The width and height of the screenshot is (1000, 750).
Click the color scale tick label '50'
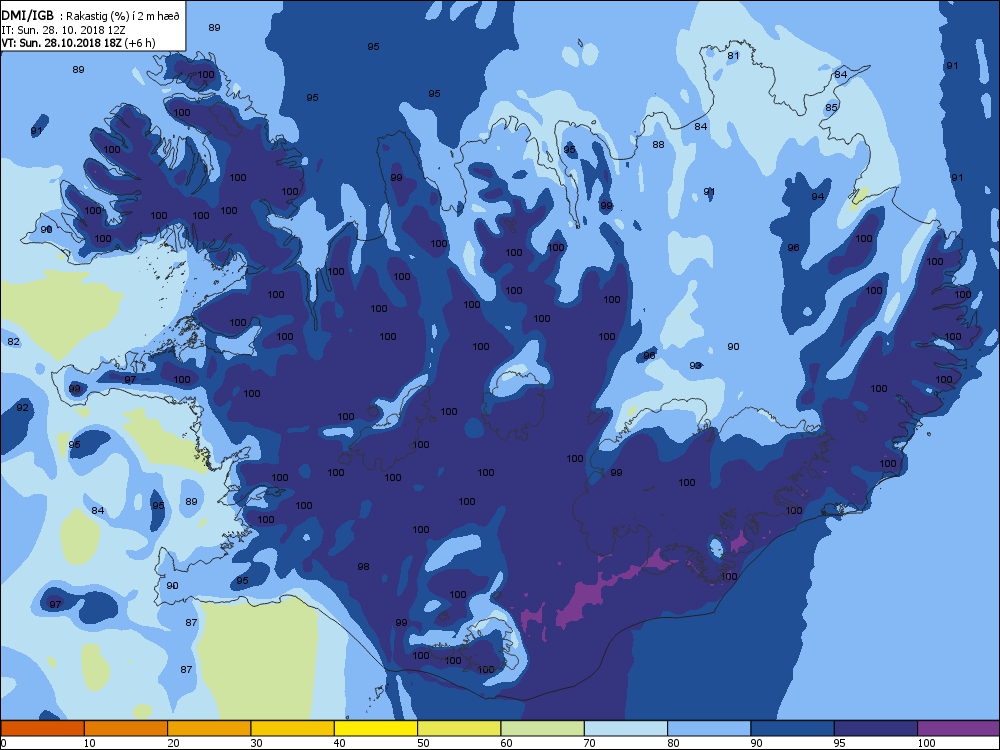pos(423,743)
